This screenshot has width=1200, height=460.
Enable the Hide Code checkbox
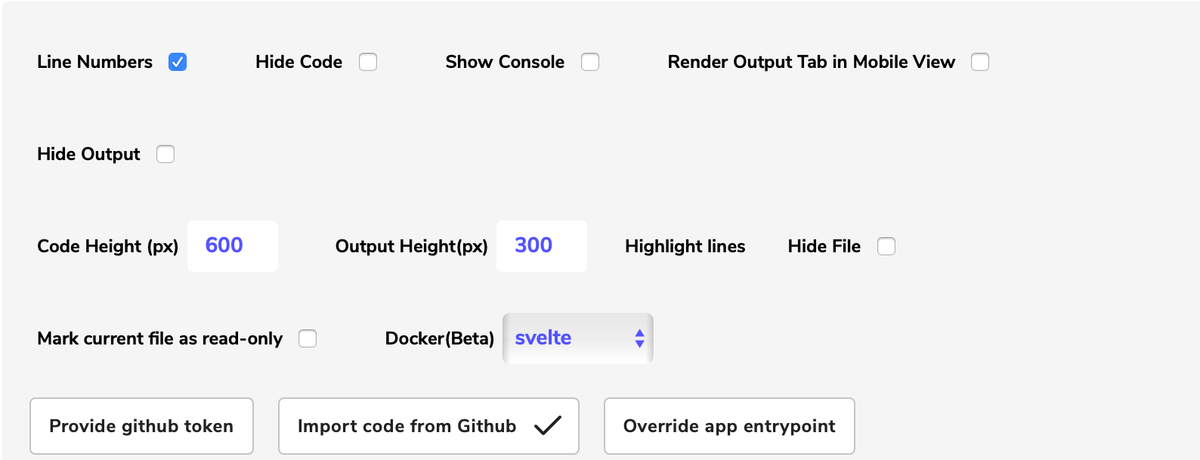click(368, 62)
